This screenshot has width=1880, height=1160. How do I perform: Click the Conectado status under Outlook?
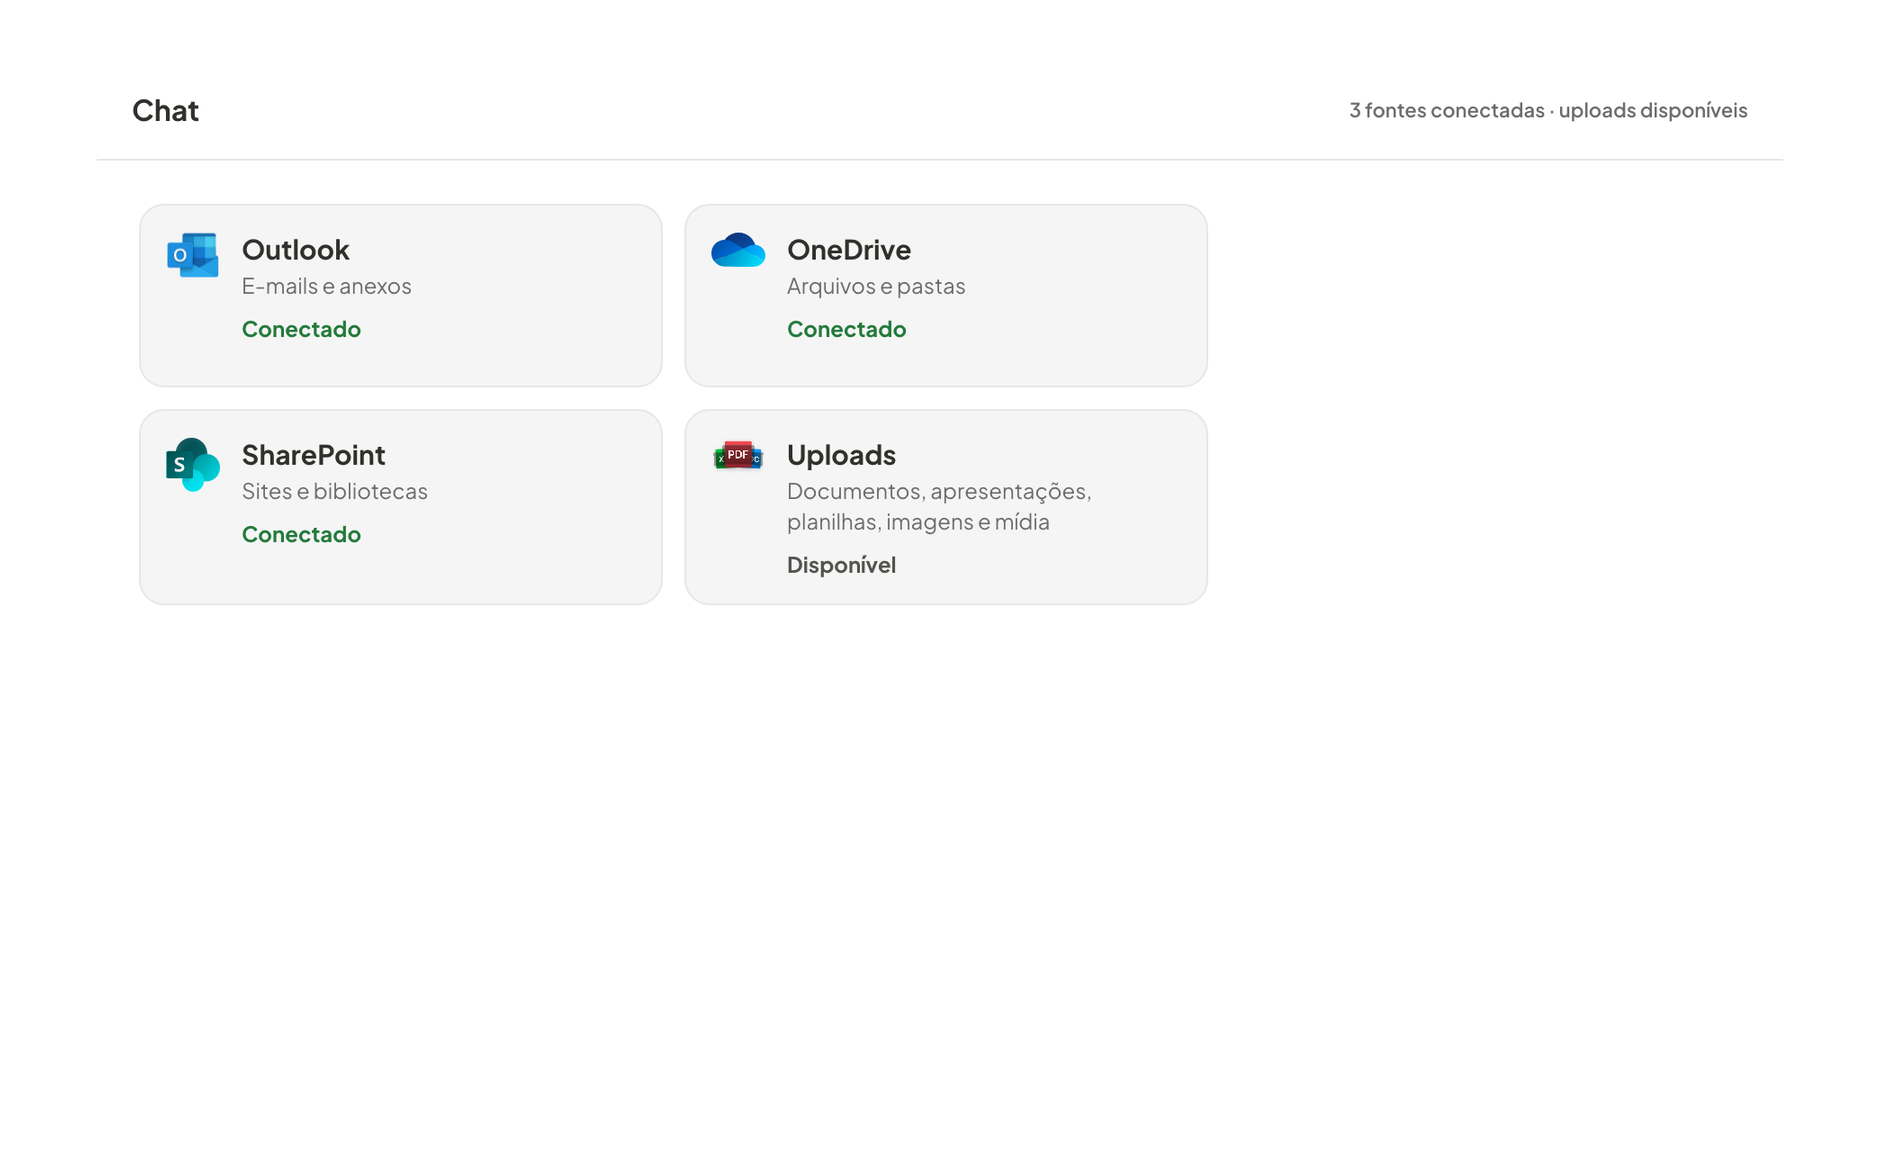tap(301, 329)
